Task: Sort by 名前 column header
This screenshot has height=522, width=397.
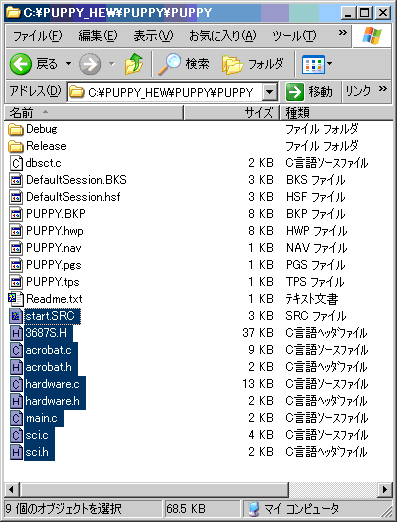Action: tap(94, 113)
